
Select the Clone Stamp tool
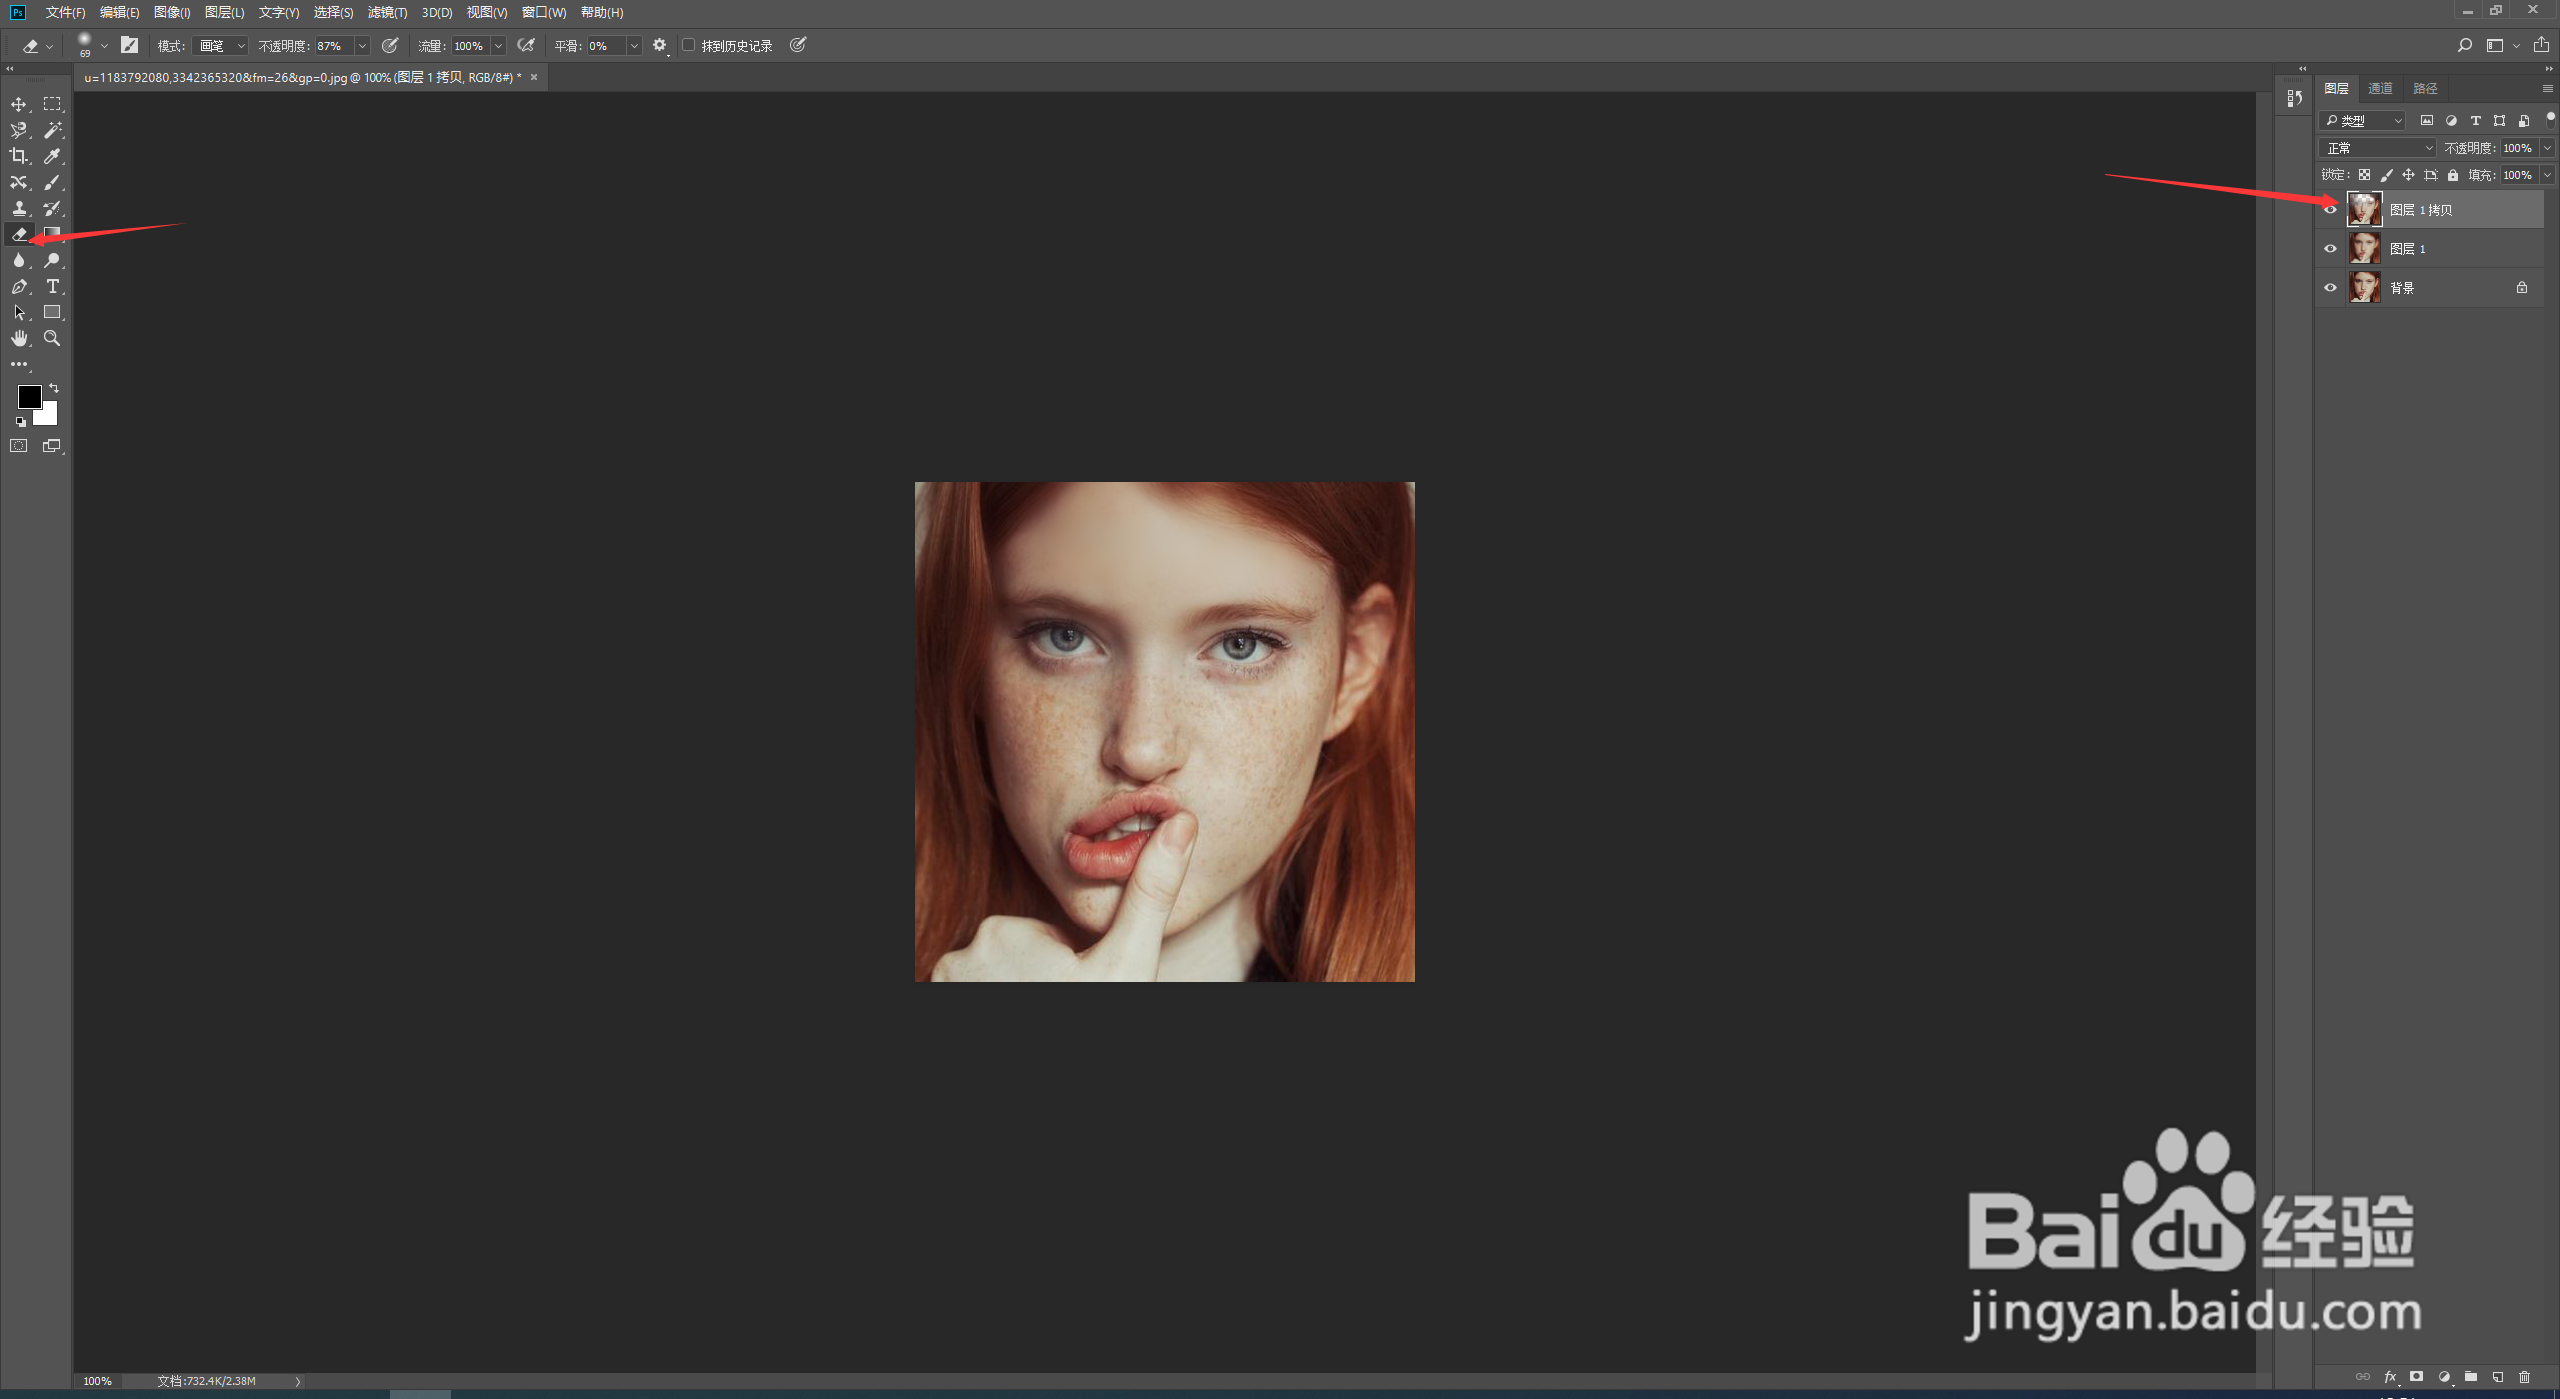pos(18,208)
